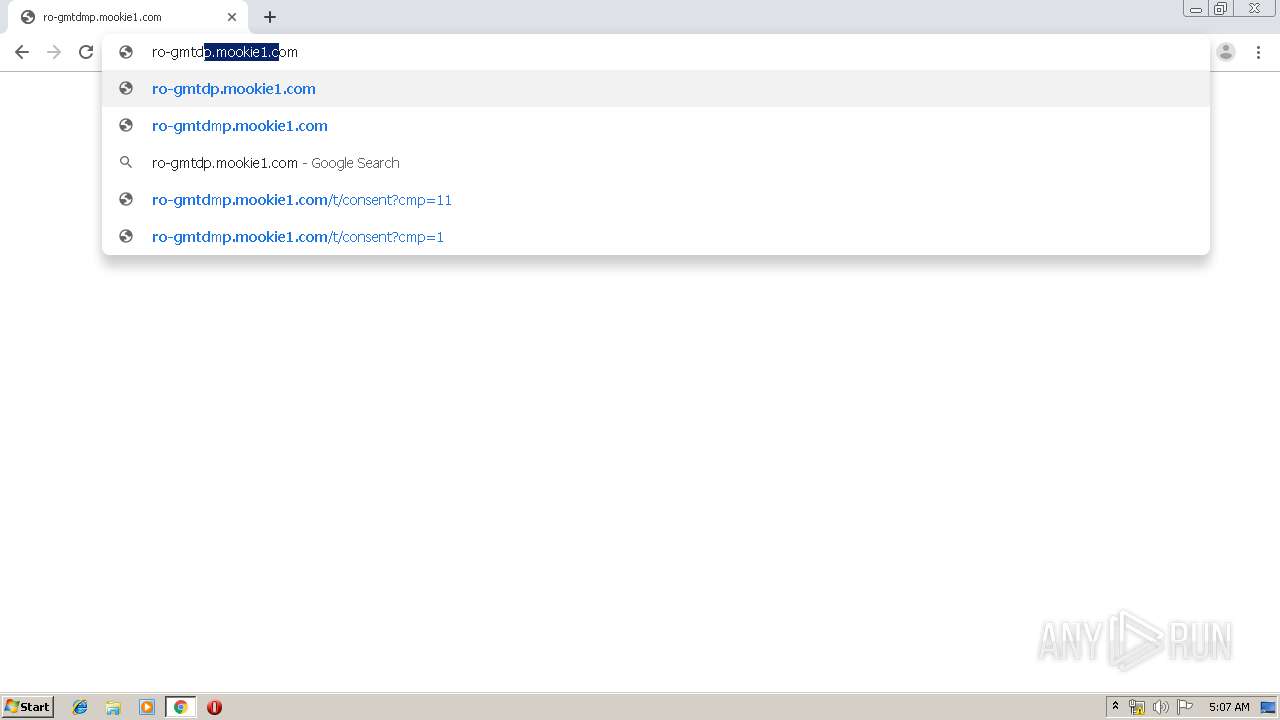Open the file explorer taskbar icon
Image resolution: width=1280 pixels, height=720 pixels.
[113, 707]
